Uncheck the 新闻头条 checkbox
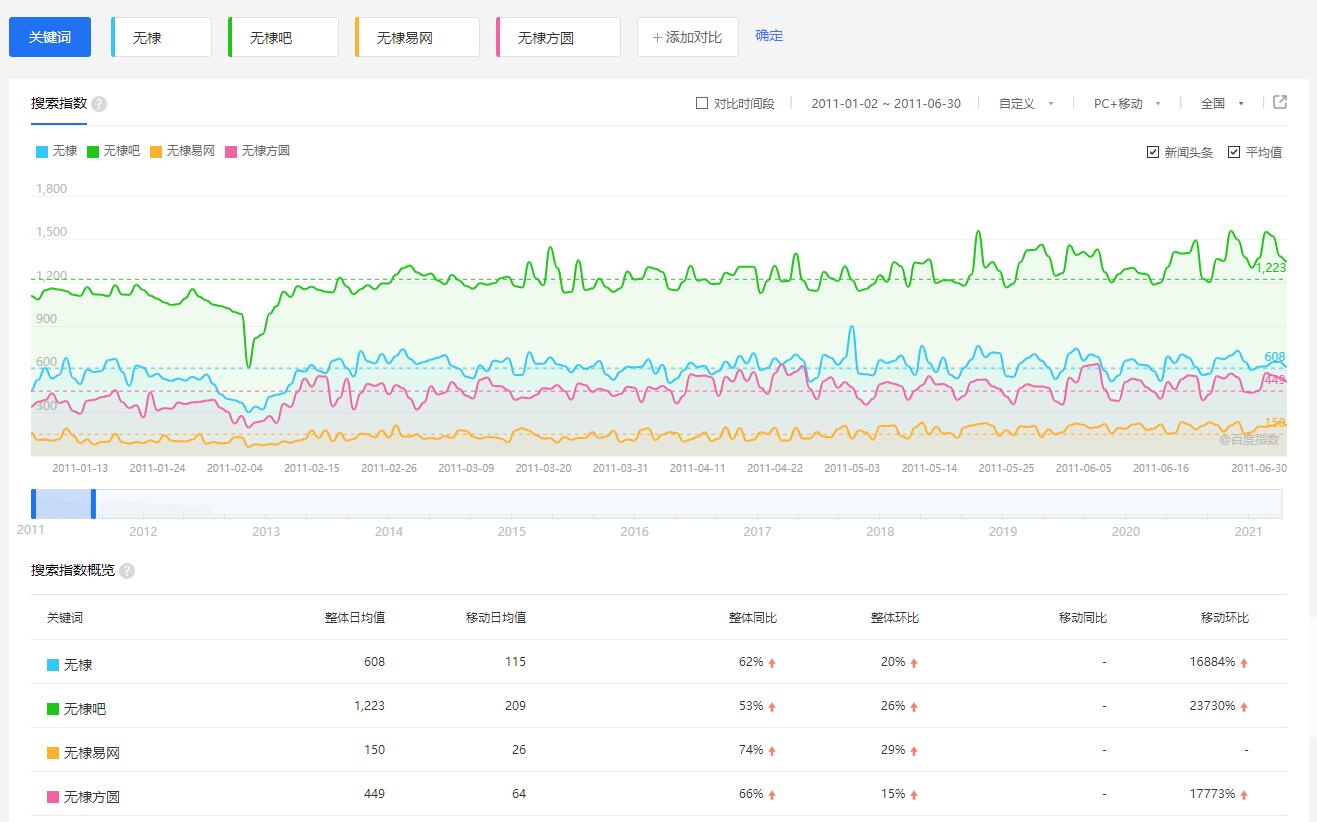 [x=1153, y=152]
